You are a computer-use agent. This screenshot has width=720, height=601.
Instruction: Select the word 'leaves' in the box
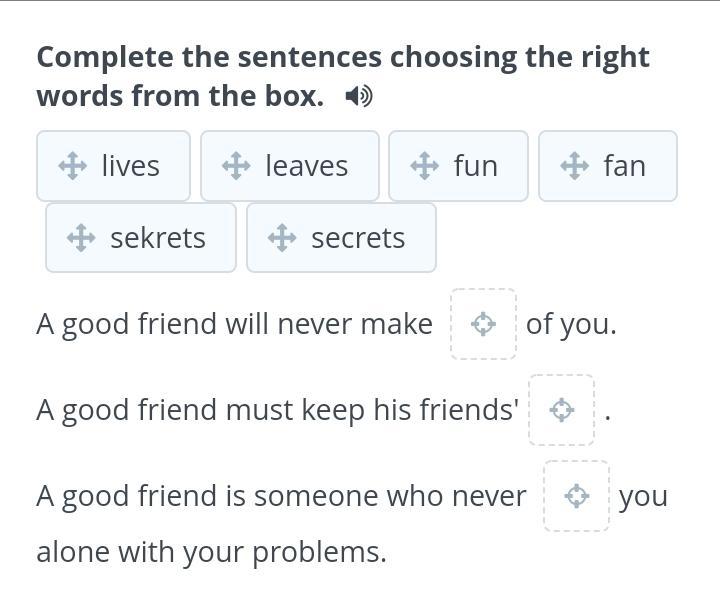pos(306,166)
